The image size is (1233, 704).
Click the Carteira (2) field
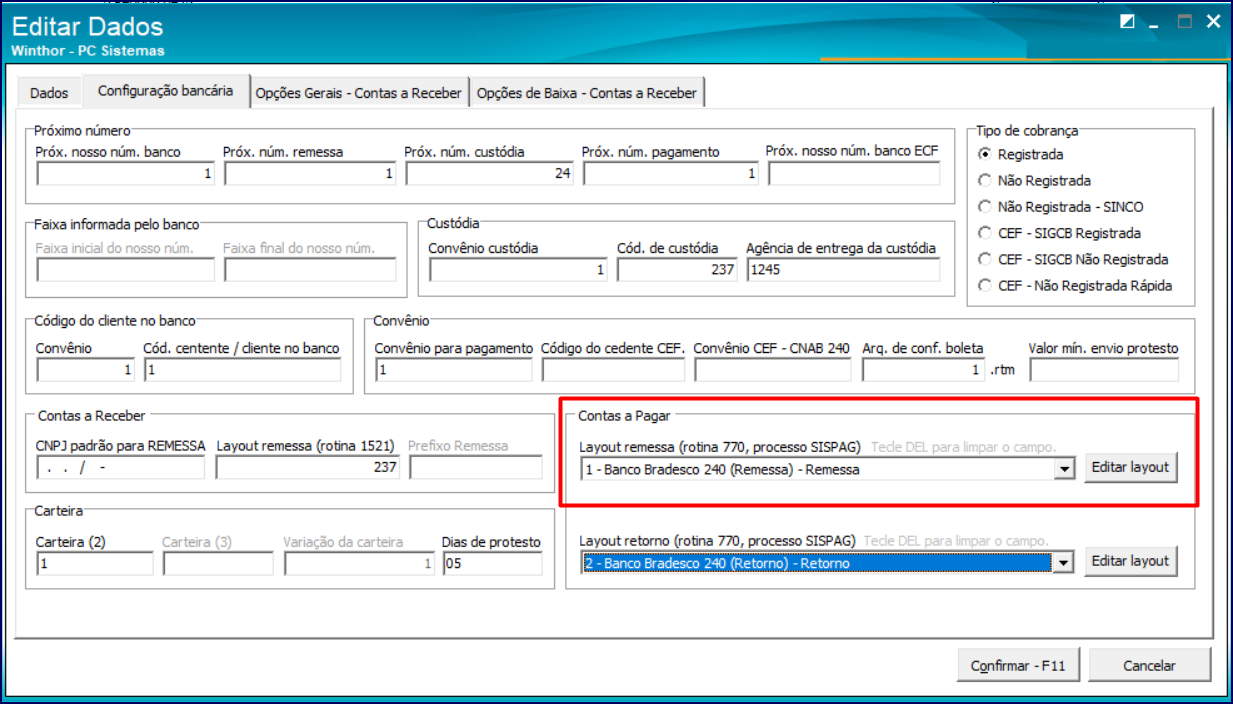coord(95,564)
